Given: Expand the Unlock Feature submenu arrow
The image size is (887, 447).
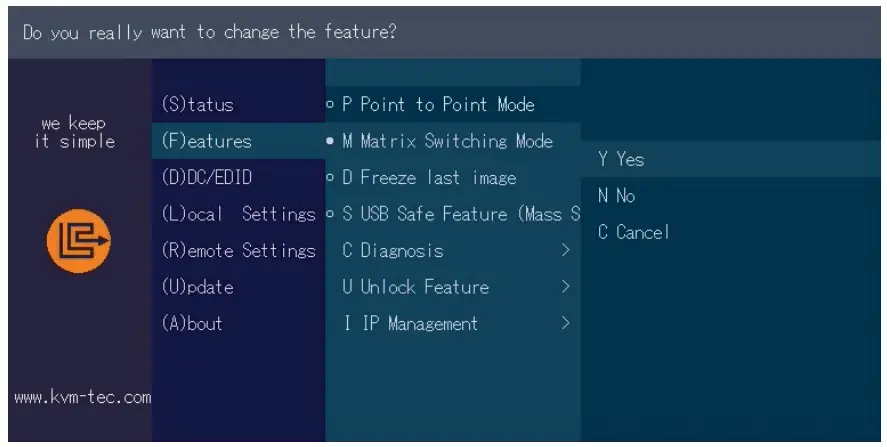Looking at the screenshot, I should (565, 287).
